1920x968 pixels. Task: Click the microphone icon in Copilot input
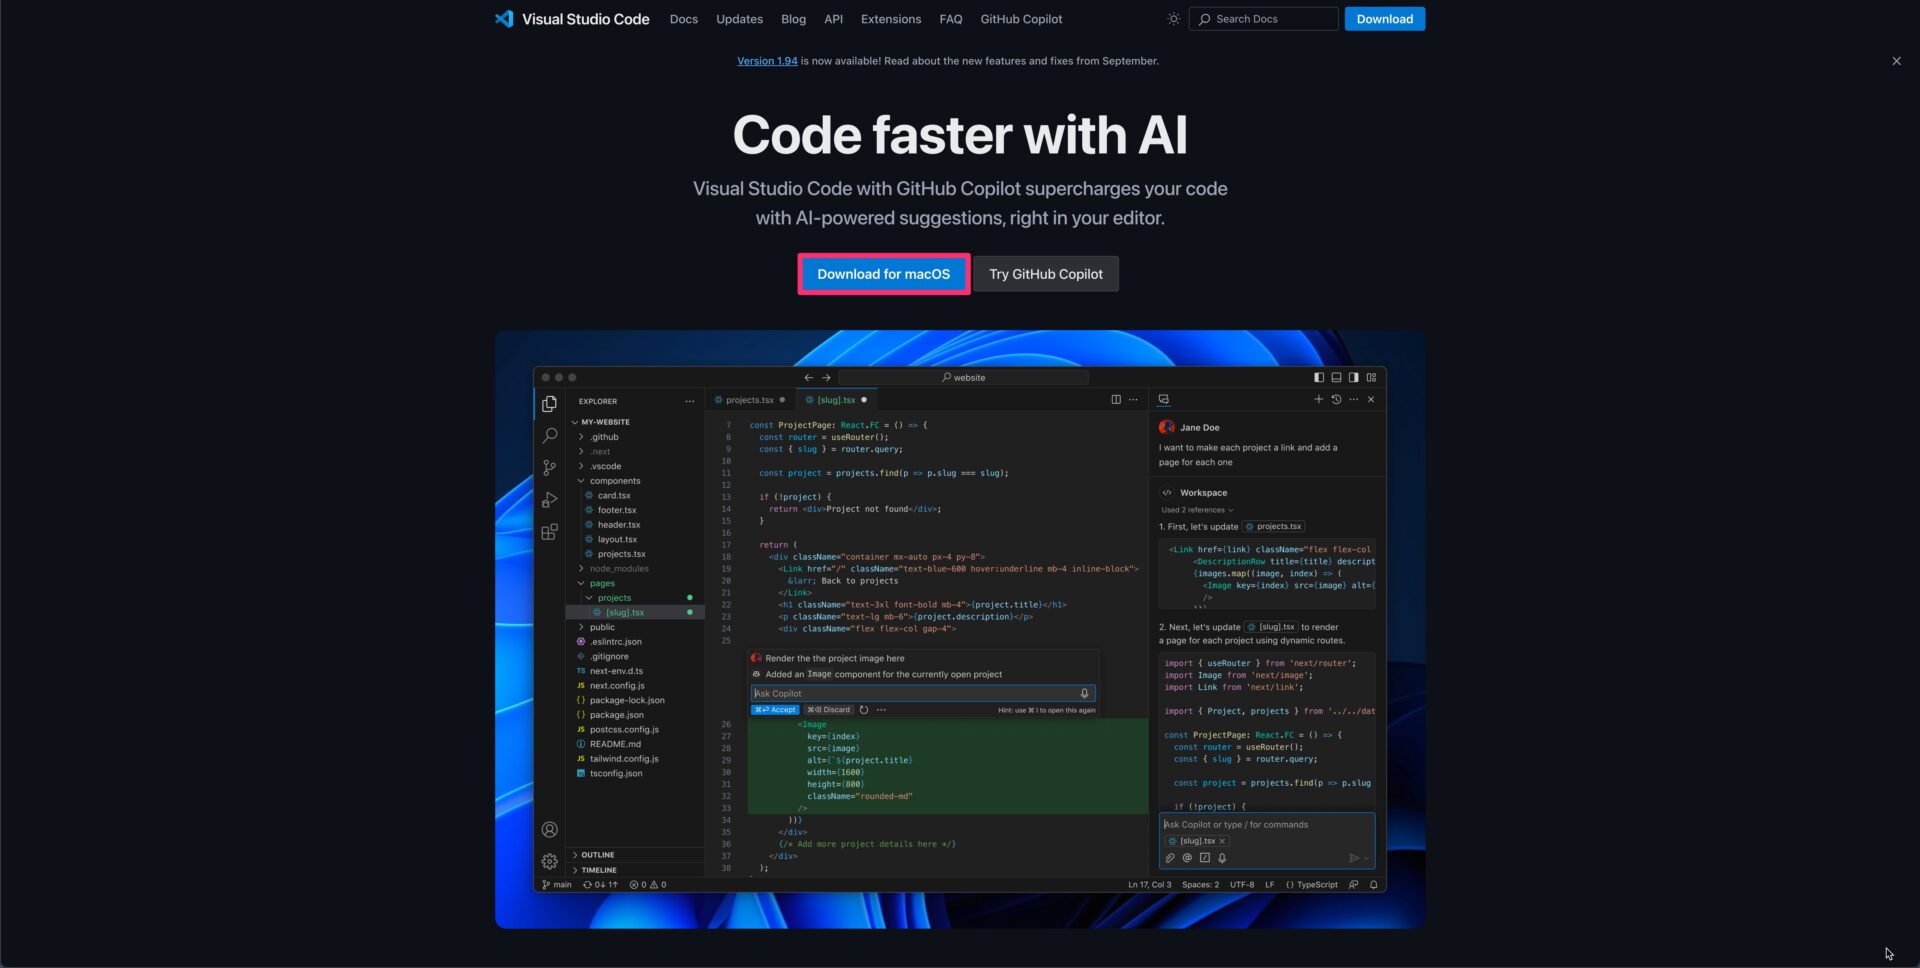point(1220,858)
